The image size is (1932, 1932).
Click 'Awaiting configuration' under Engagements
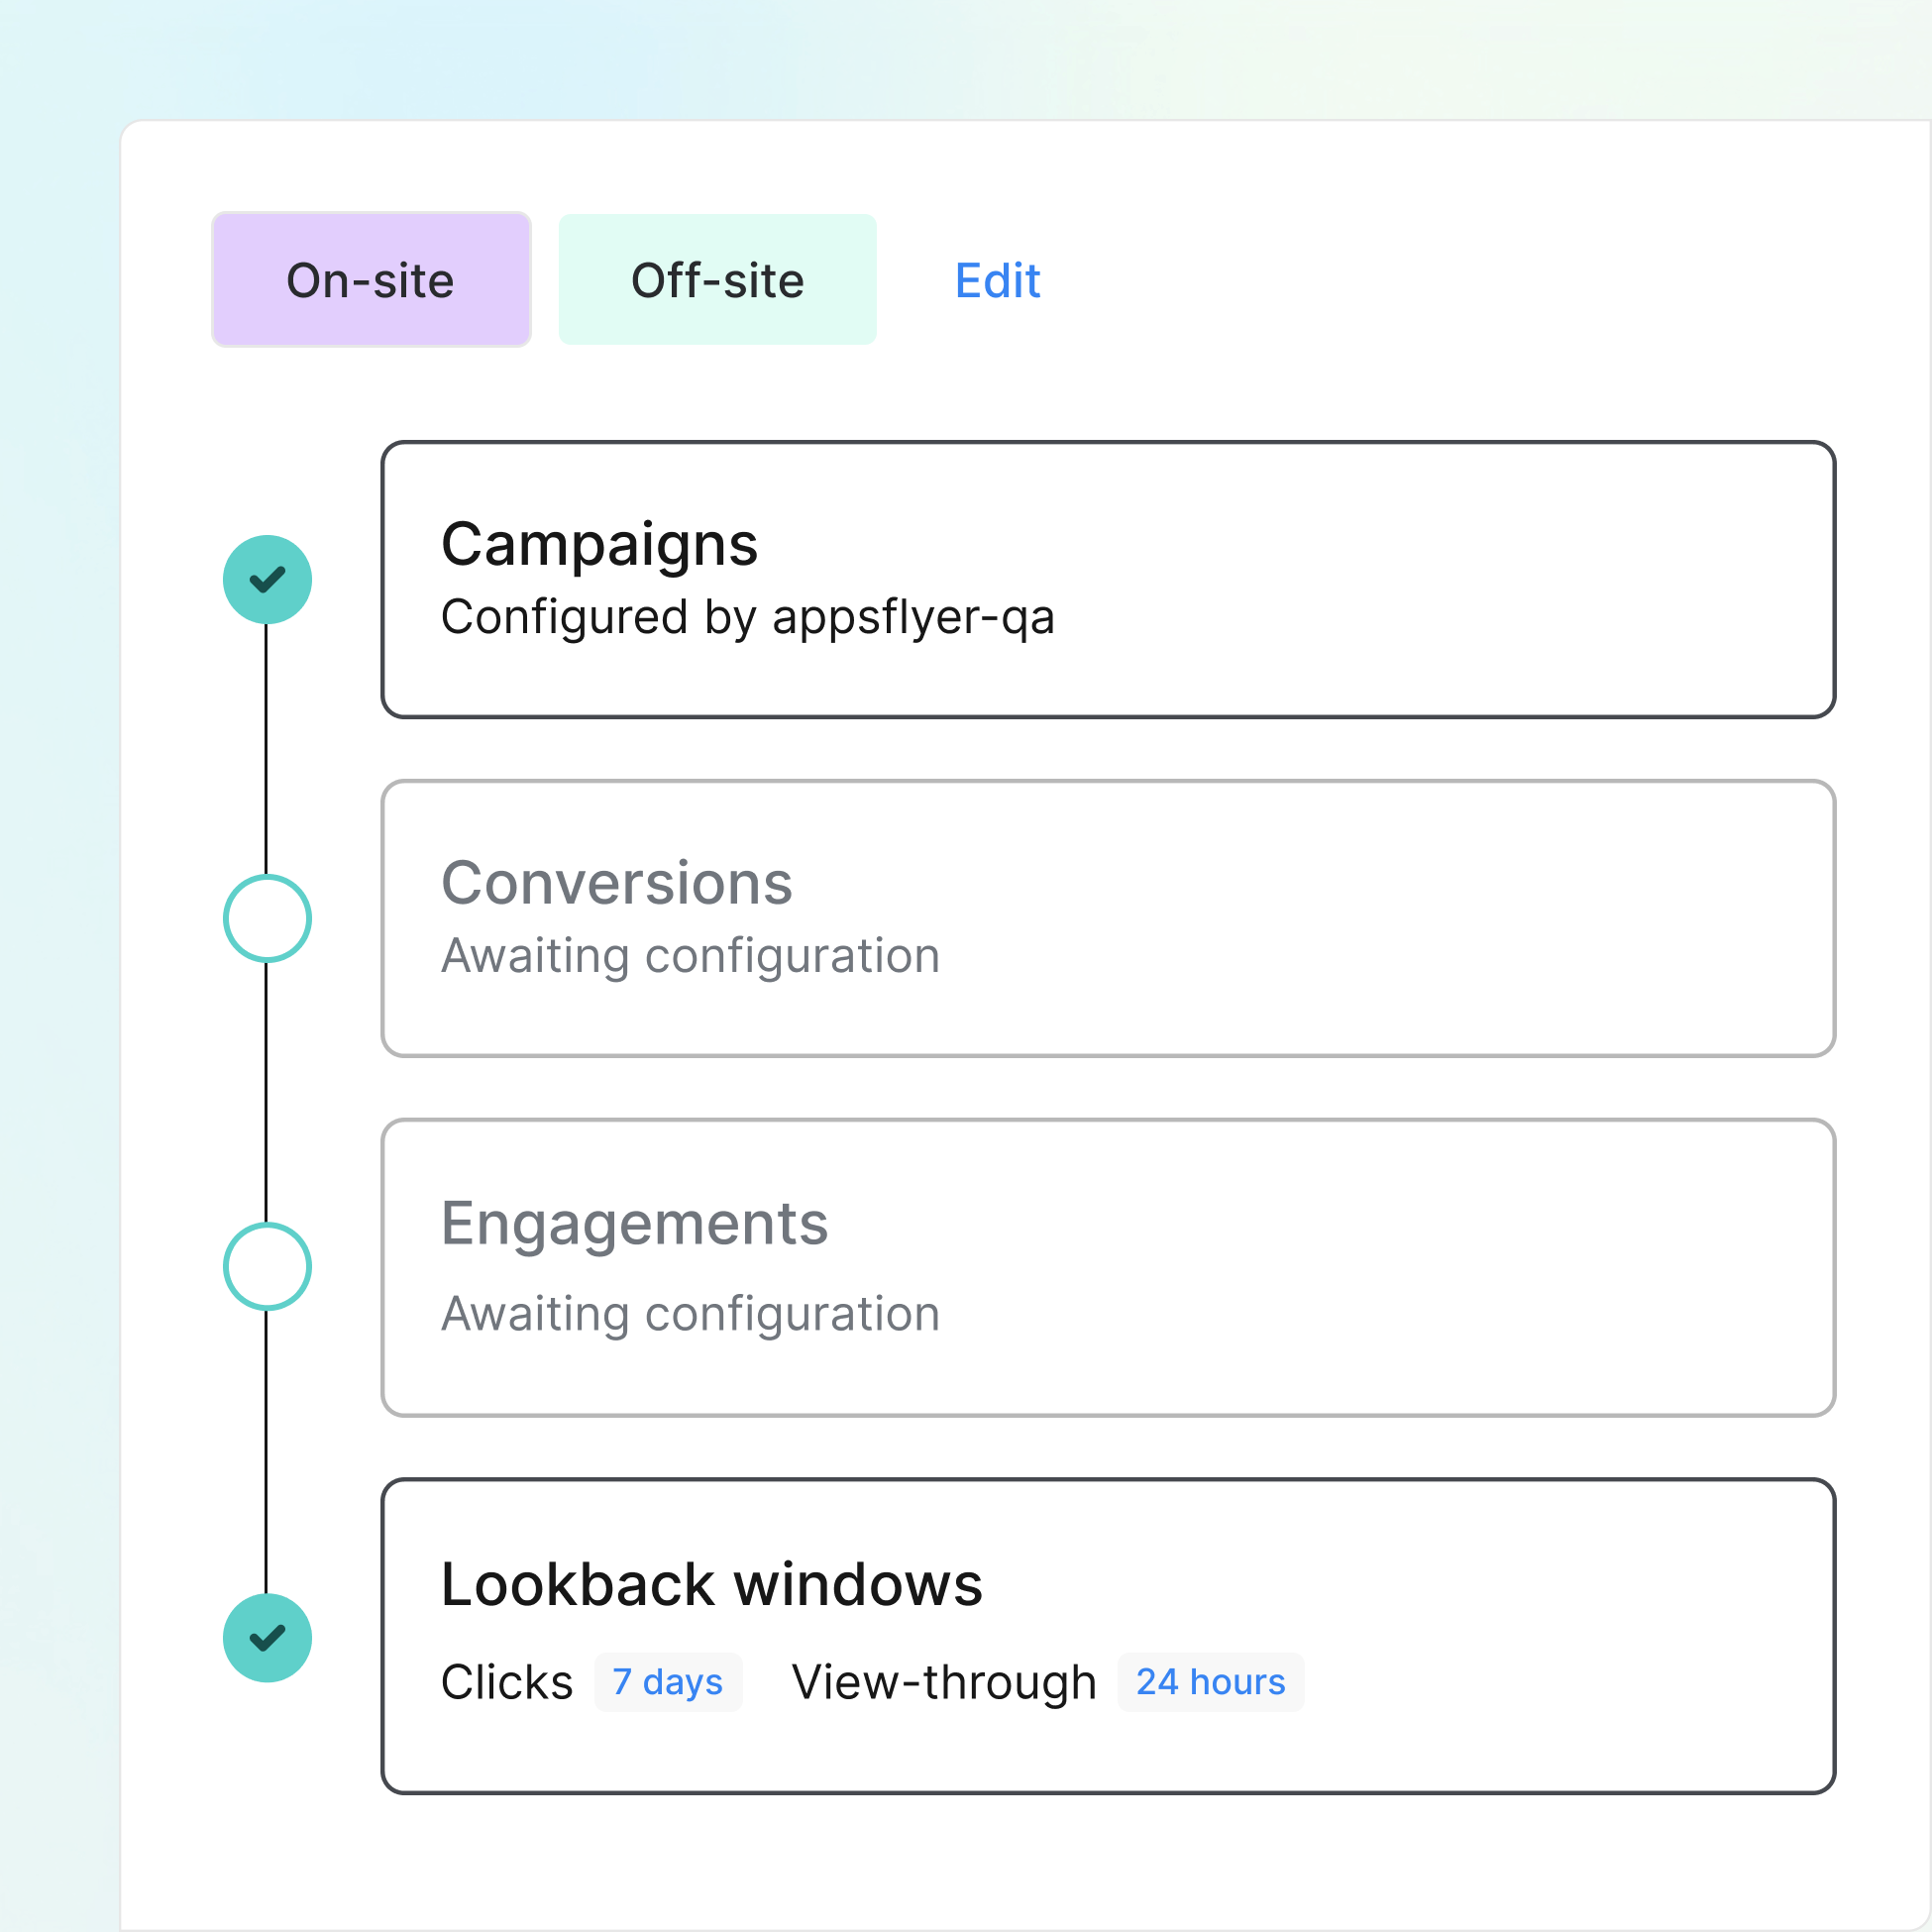pyautogui.click(x=690, y=1314)
